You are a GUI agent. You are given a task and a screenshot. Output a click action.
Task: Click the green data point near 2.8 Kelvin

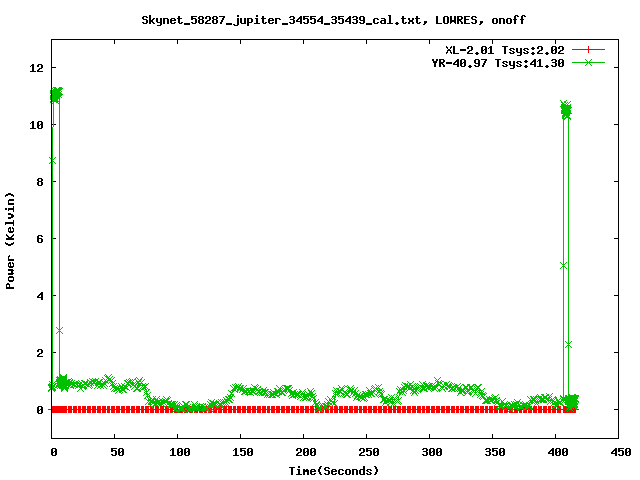pos(60,331)
